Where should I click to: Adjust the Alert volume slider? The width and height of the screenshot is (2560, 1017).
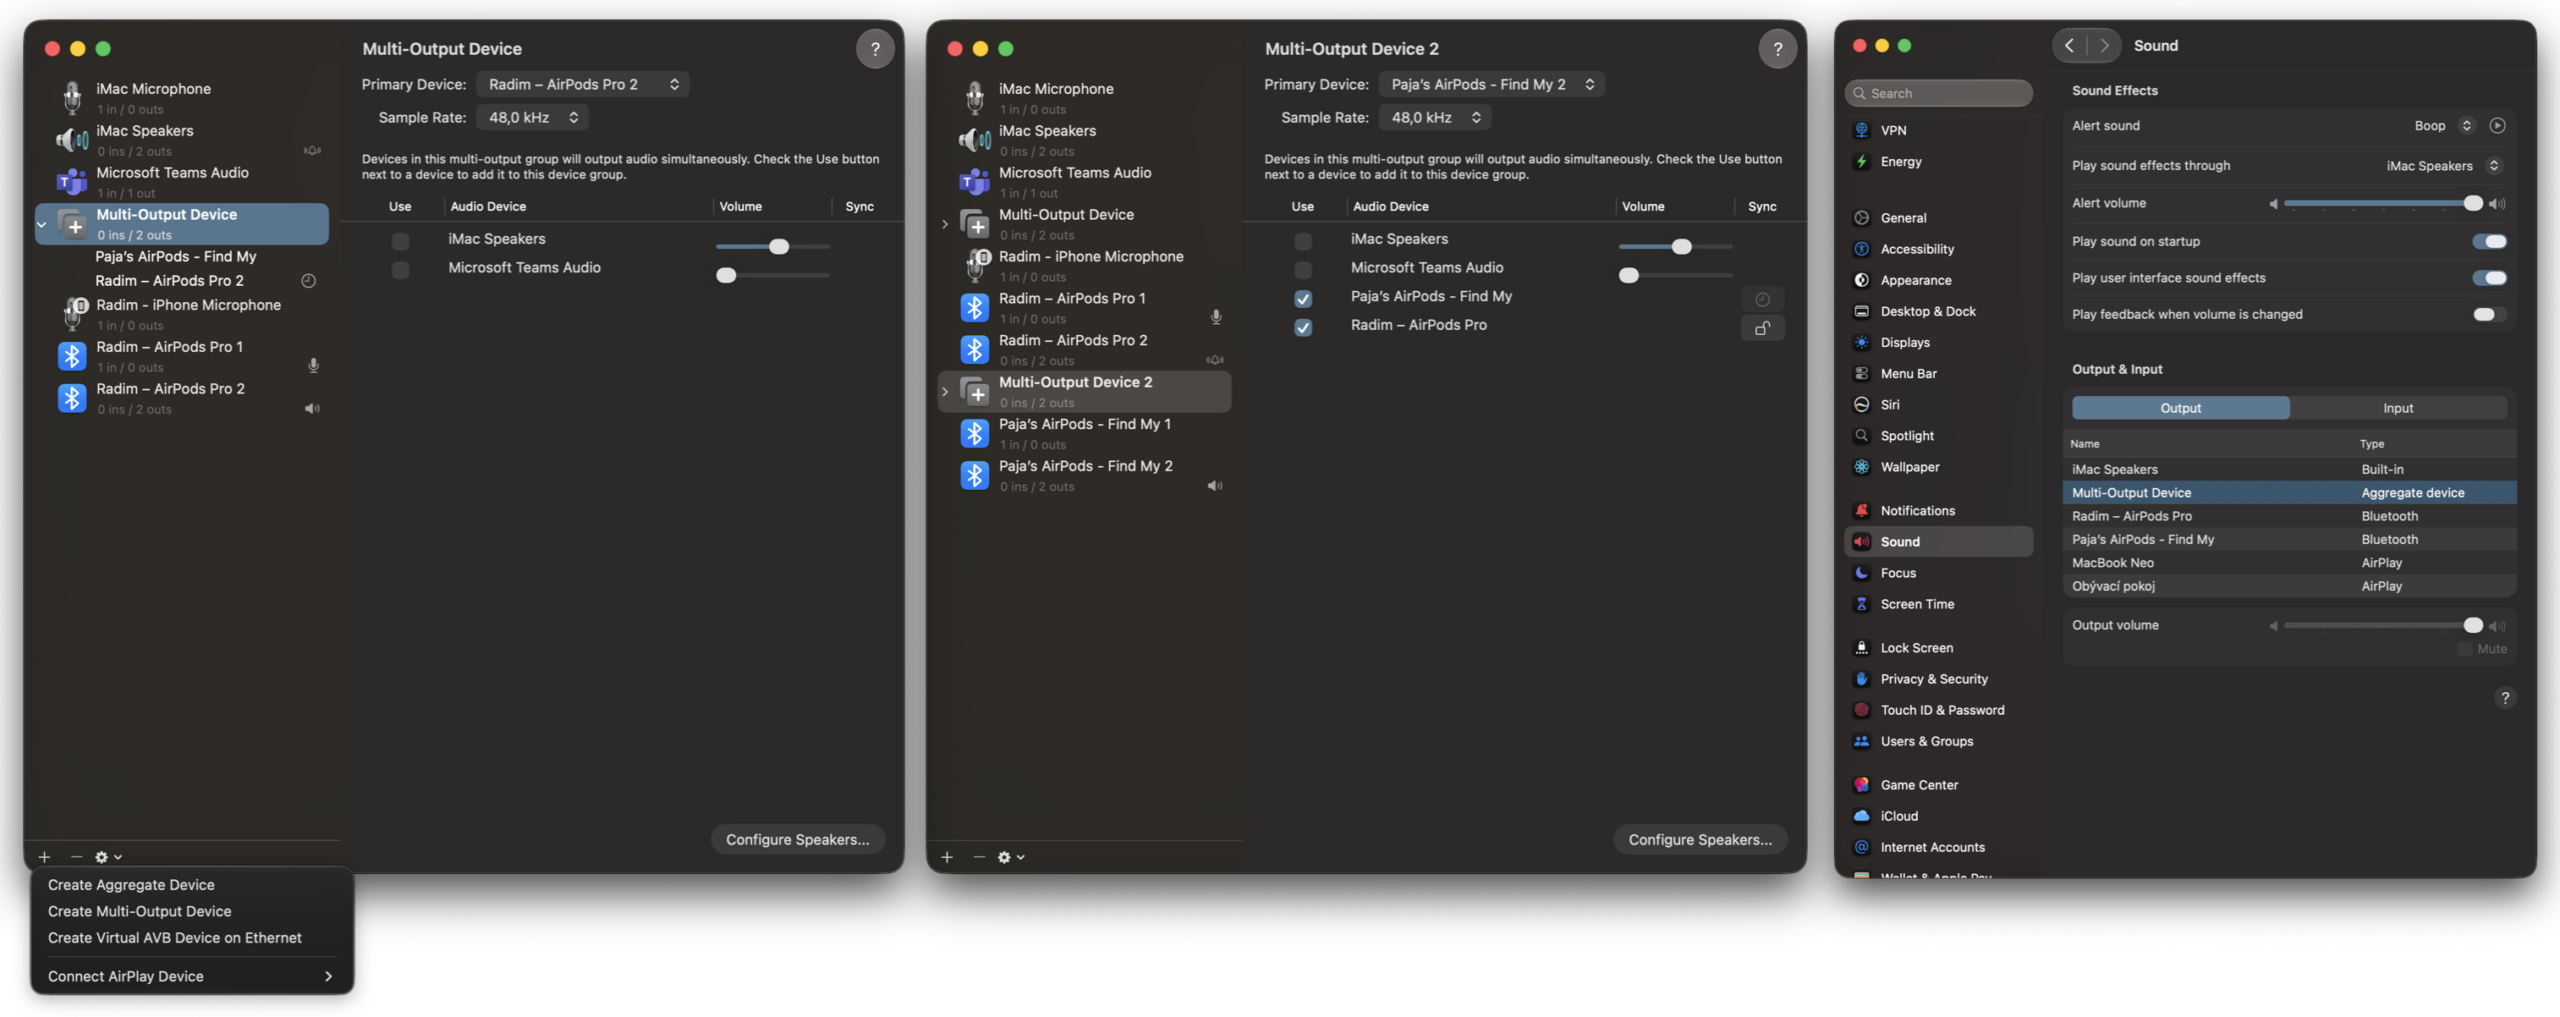(2383, 203)
